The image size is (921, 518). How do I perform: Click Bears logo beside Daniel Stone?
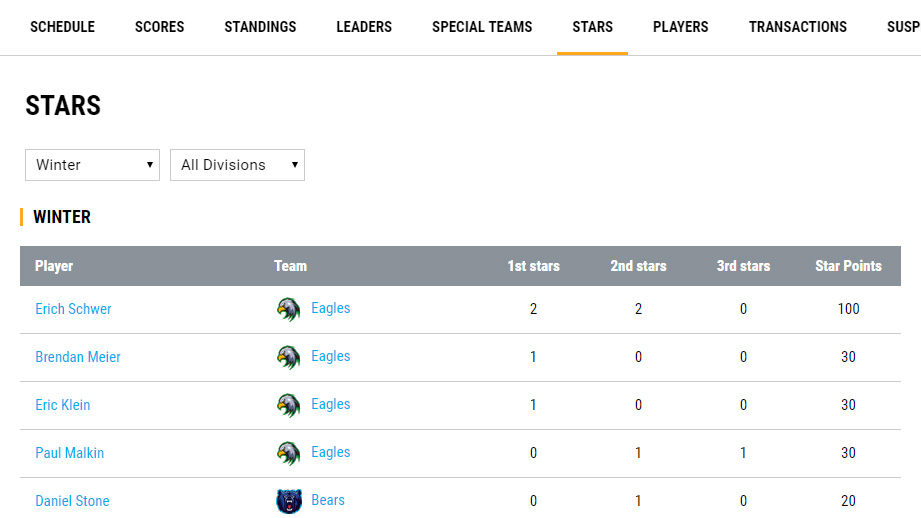[288, 501]
